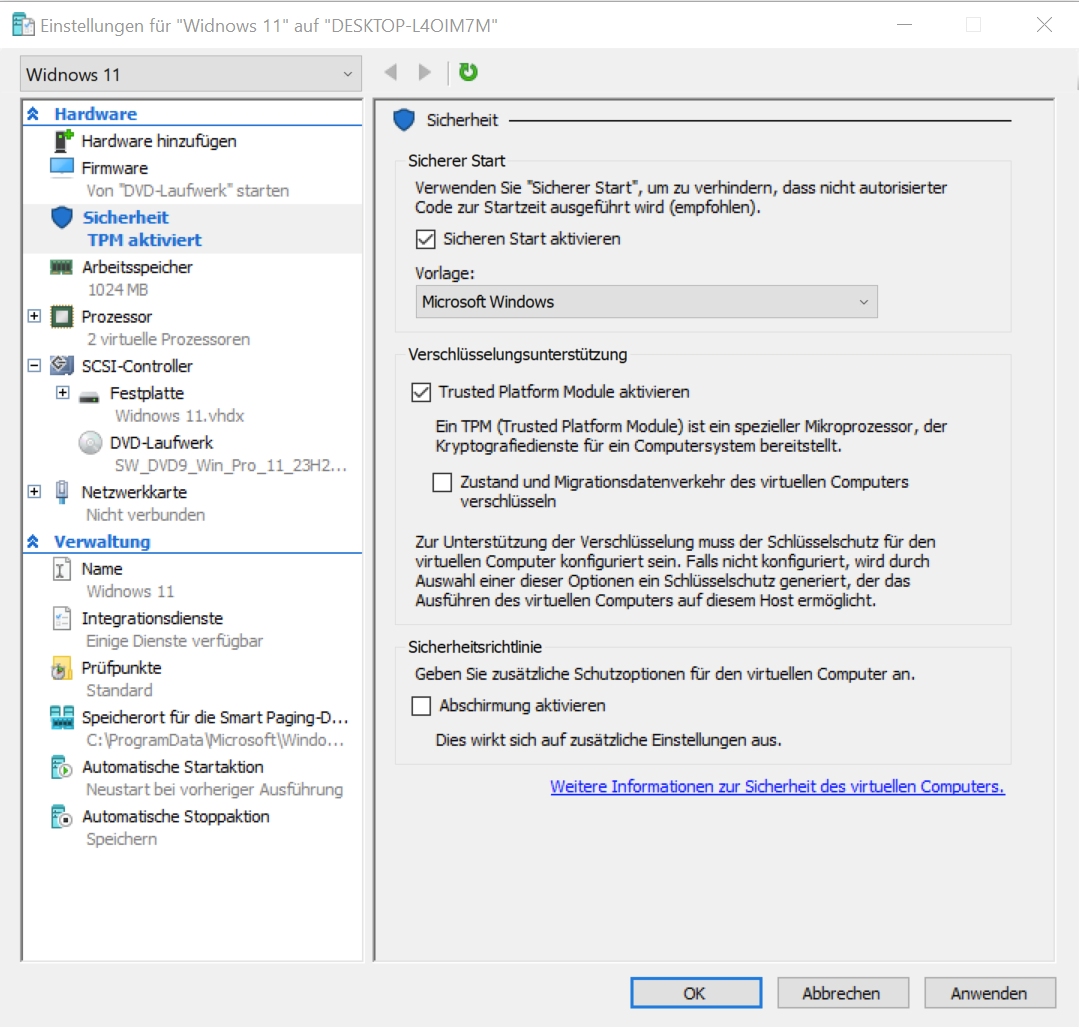Click the 'Einige Dienste verfügbar' text
Viewport: 1079px width, 1027px height.
(174, 641)
